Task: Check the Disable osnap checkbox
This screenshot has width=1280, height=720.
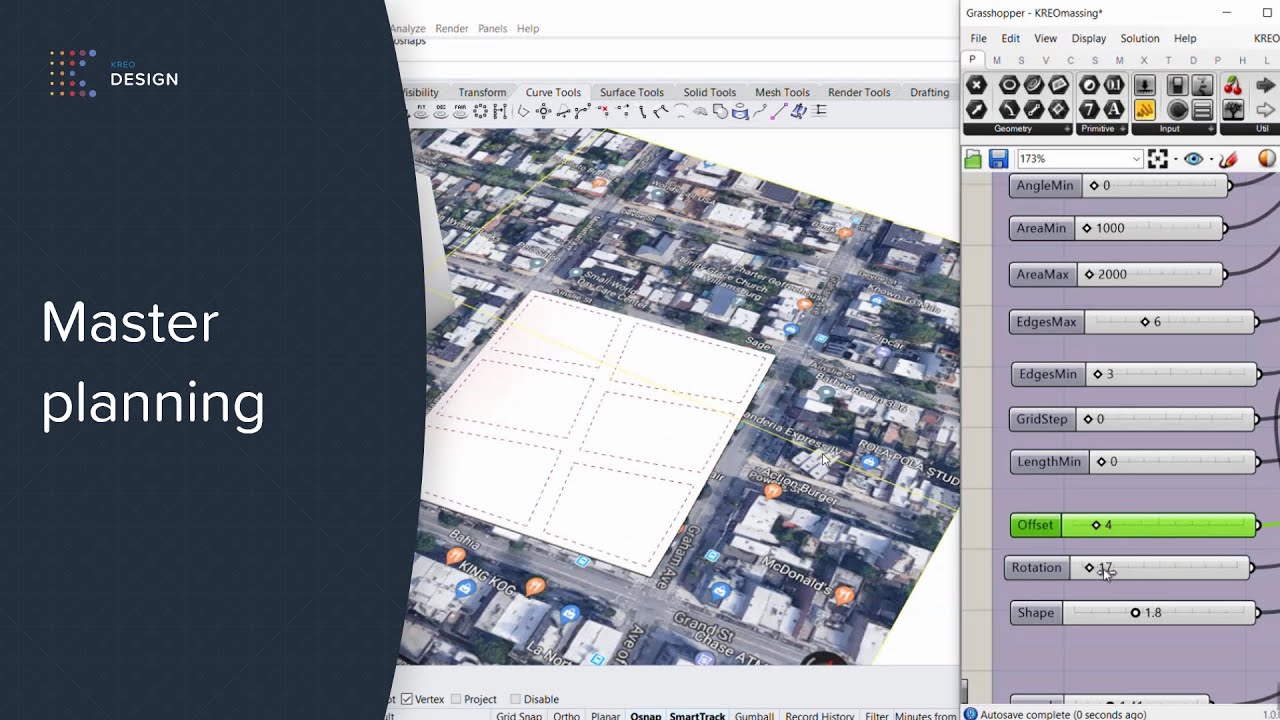Action: coord(516,699)
